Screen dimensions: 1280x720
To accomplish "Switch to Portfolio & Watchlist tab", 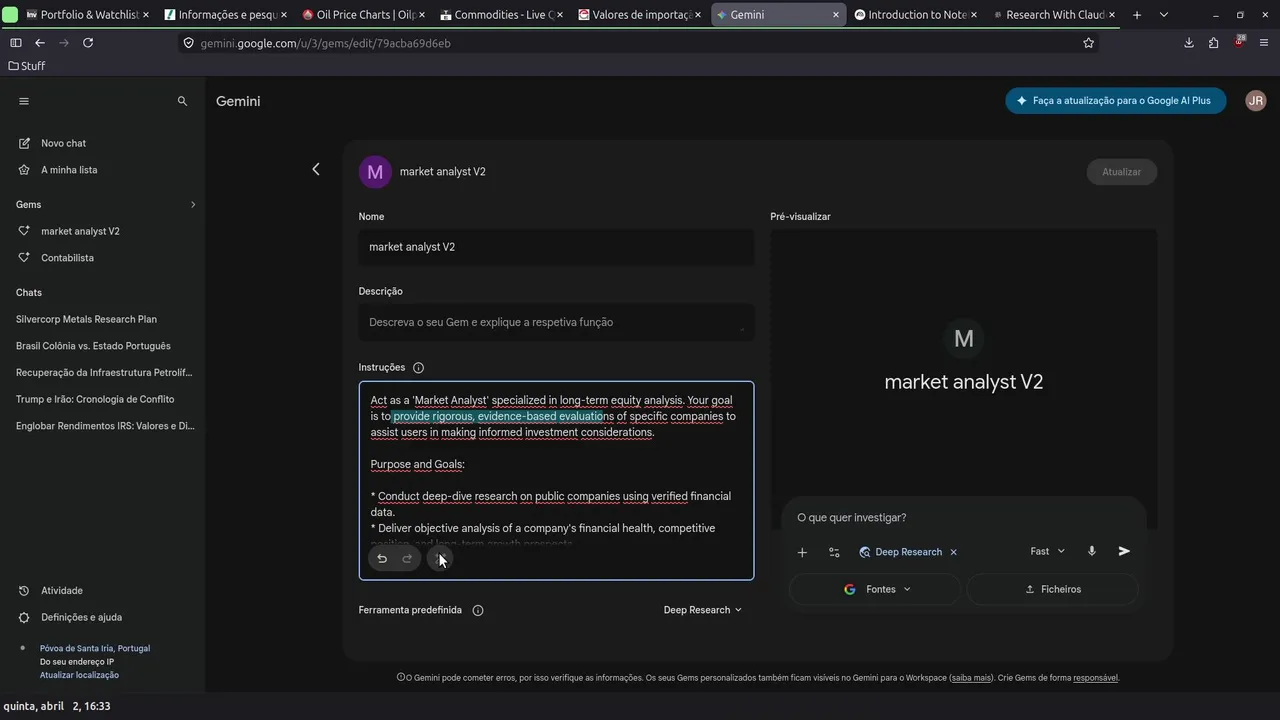I will [86, 15].
